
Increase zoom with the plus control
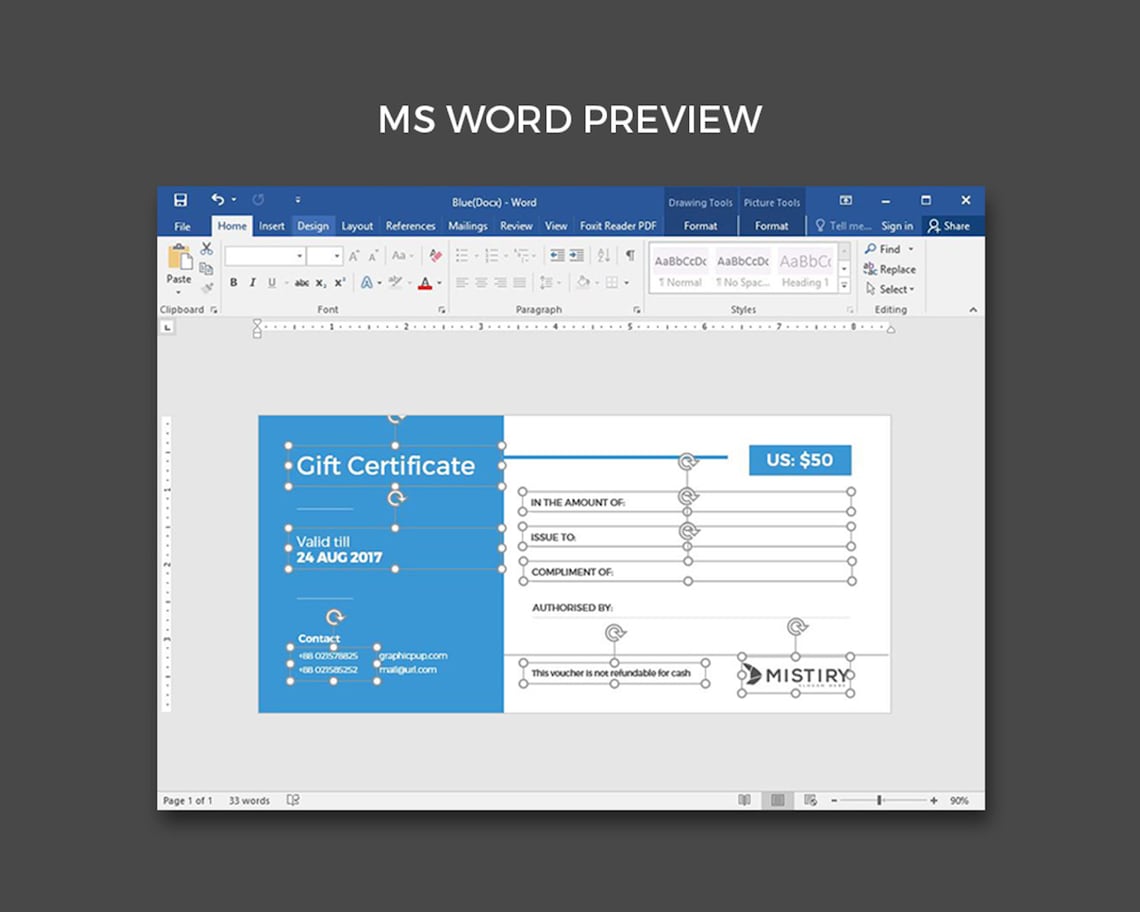tap(932, 800)
